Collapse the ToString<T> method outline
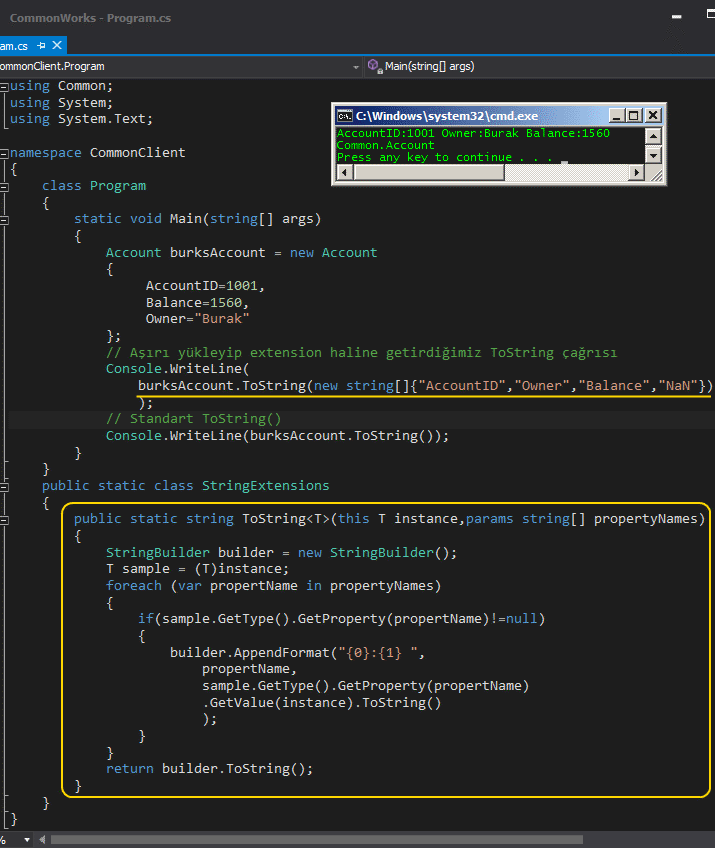Image resolution: width=715 pixels, height=848 pixels. (x=4, y=519)
